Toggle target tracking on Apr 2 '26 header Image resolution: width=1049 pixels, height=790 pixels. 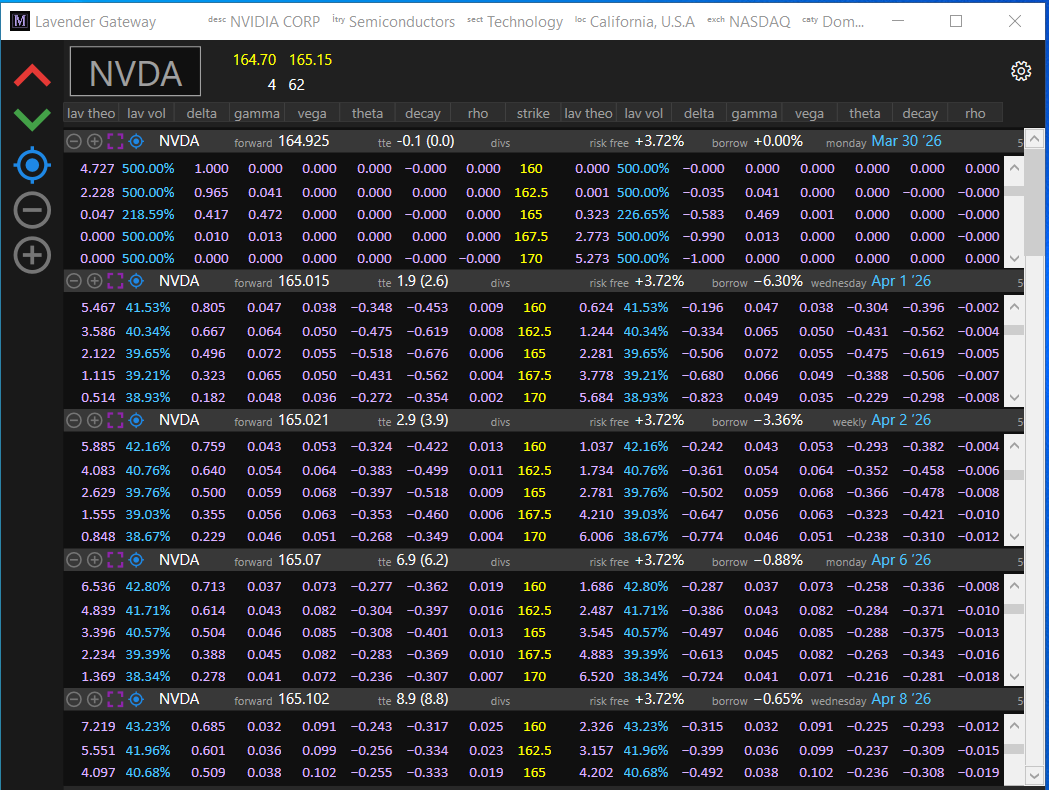coord(135,420)
